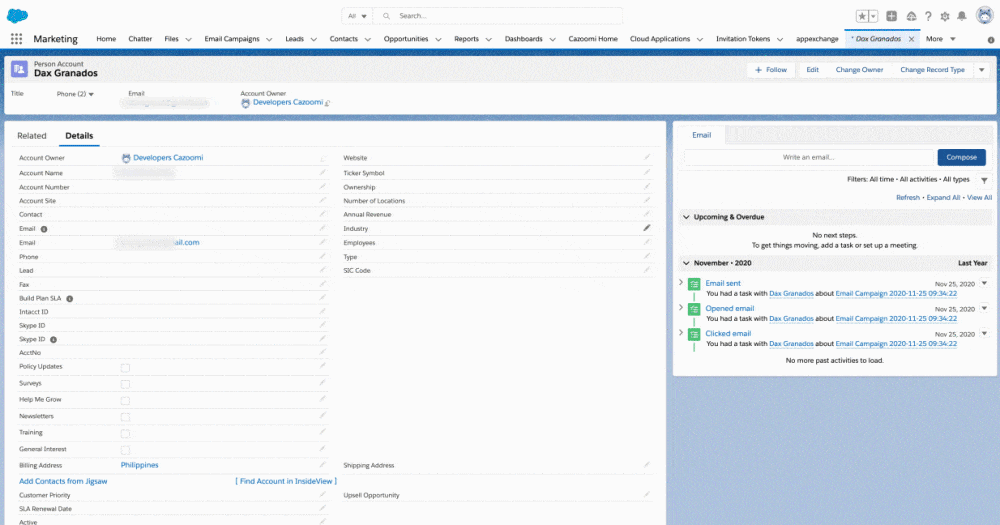
Task: Add page to favorites with star icon
Action: 862,16
